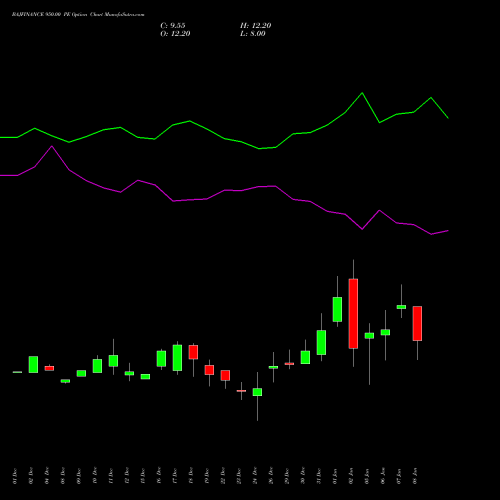Click the 02 Jan date label

(351, 476)
